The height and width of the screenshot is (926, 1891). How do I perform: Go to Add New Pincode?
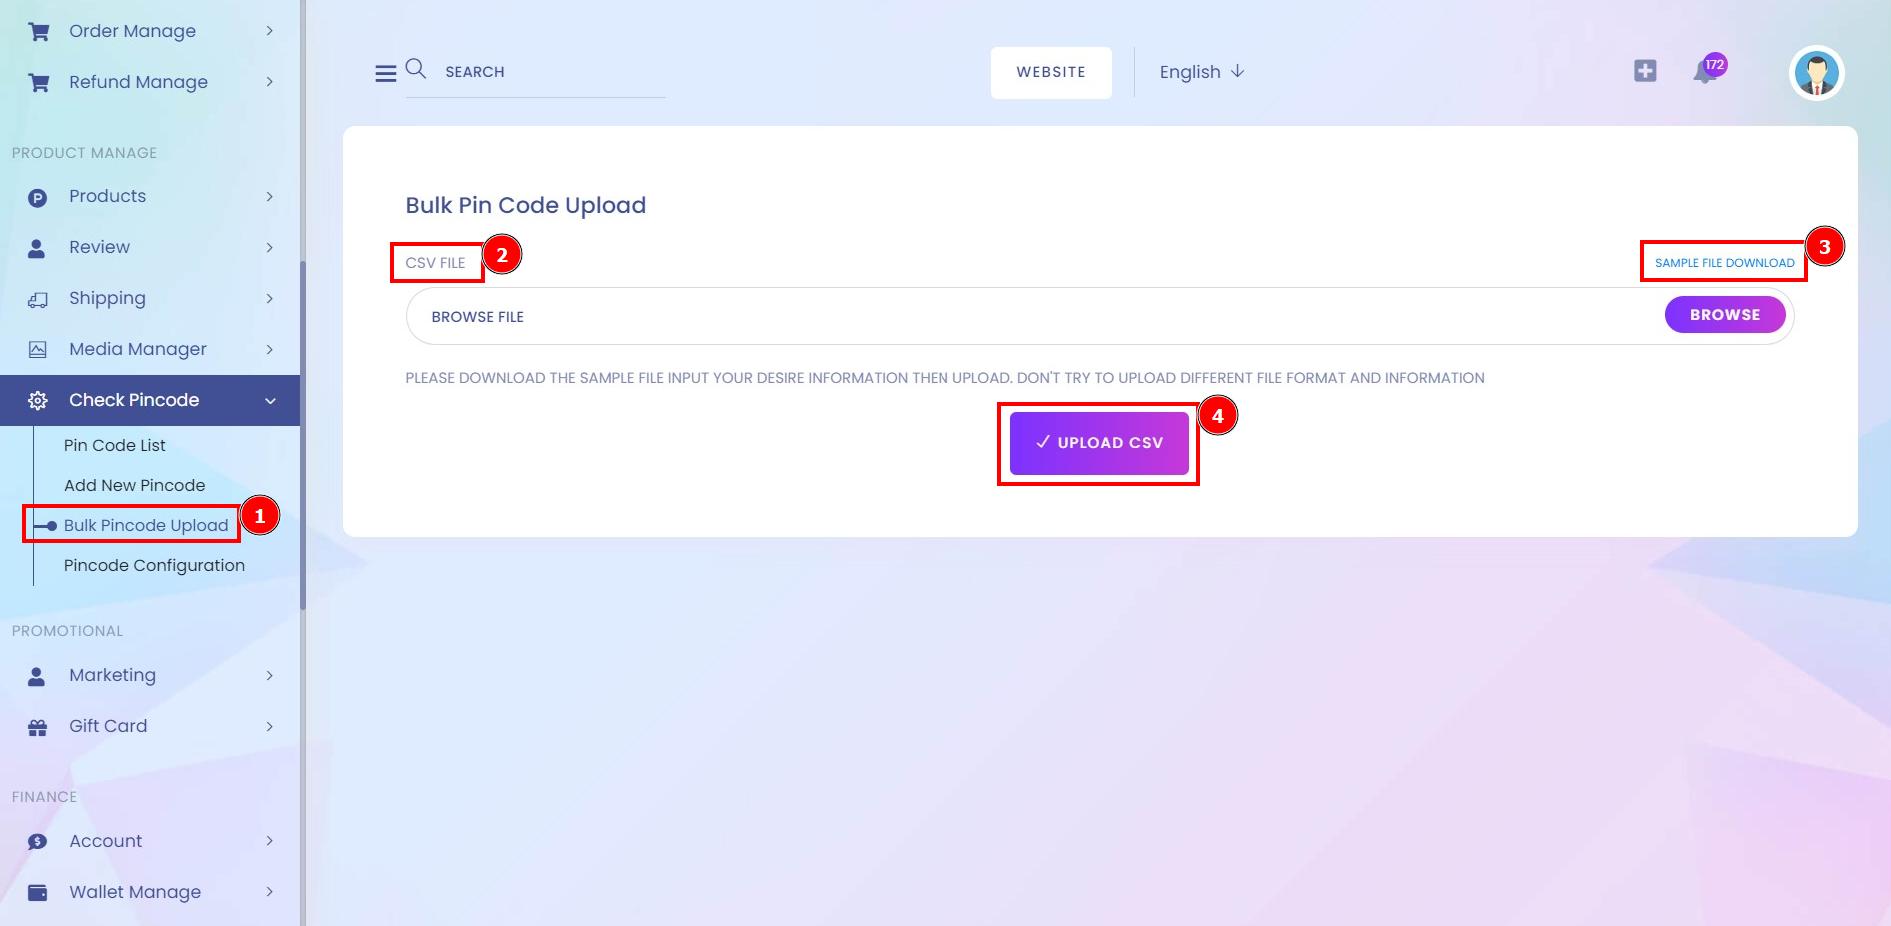[134, 486]
